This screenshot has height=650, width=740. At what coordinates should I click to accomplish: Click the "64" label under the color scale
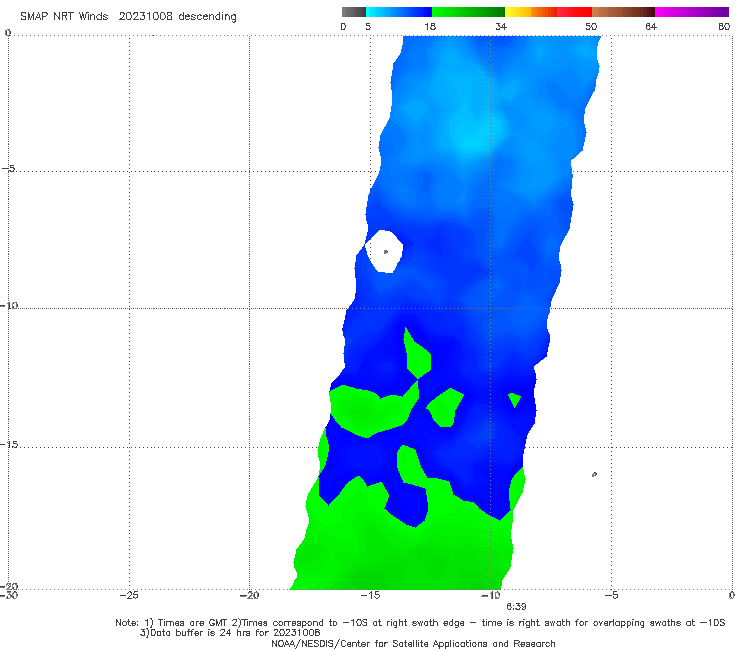[651, 27]
